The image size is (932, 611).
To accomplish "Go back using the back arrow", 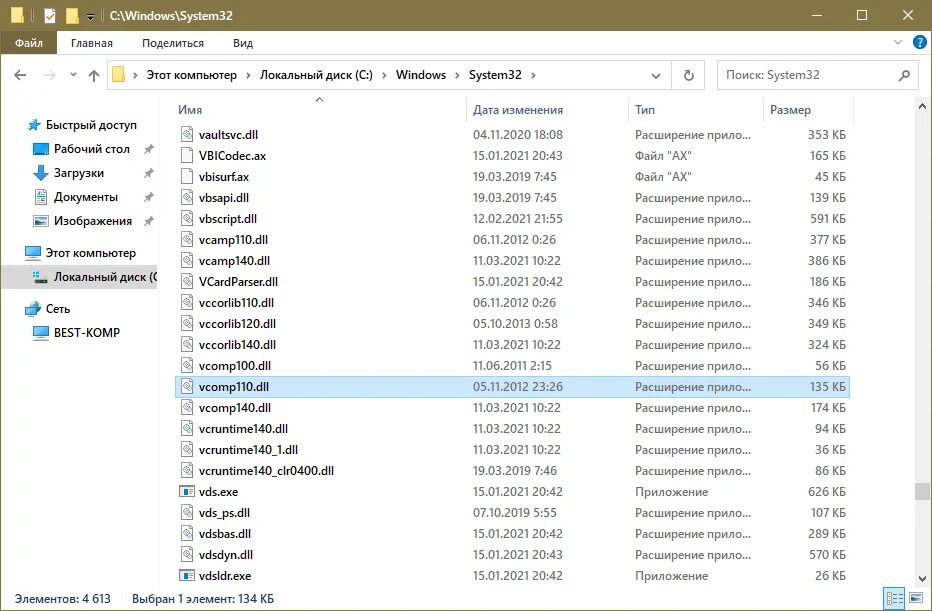I will coord(20,75).
